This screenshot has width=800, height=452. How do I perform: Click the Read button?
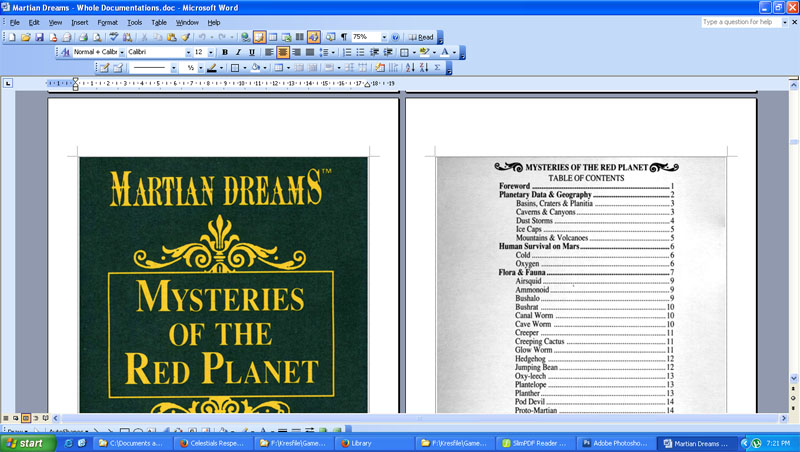coord(421,37)
